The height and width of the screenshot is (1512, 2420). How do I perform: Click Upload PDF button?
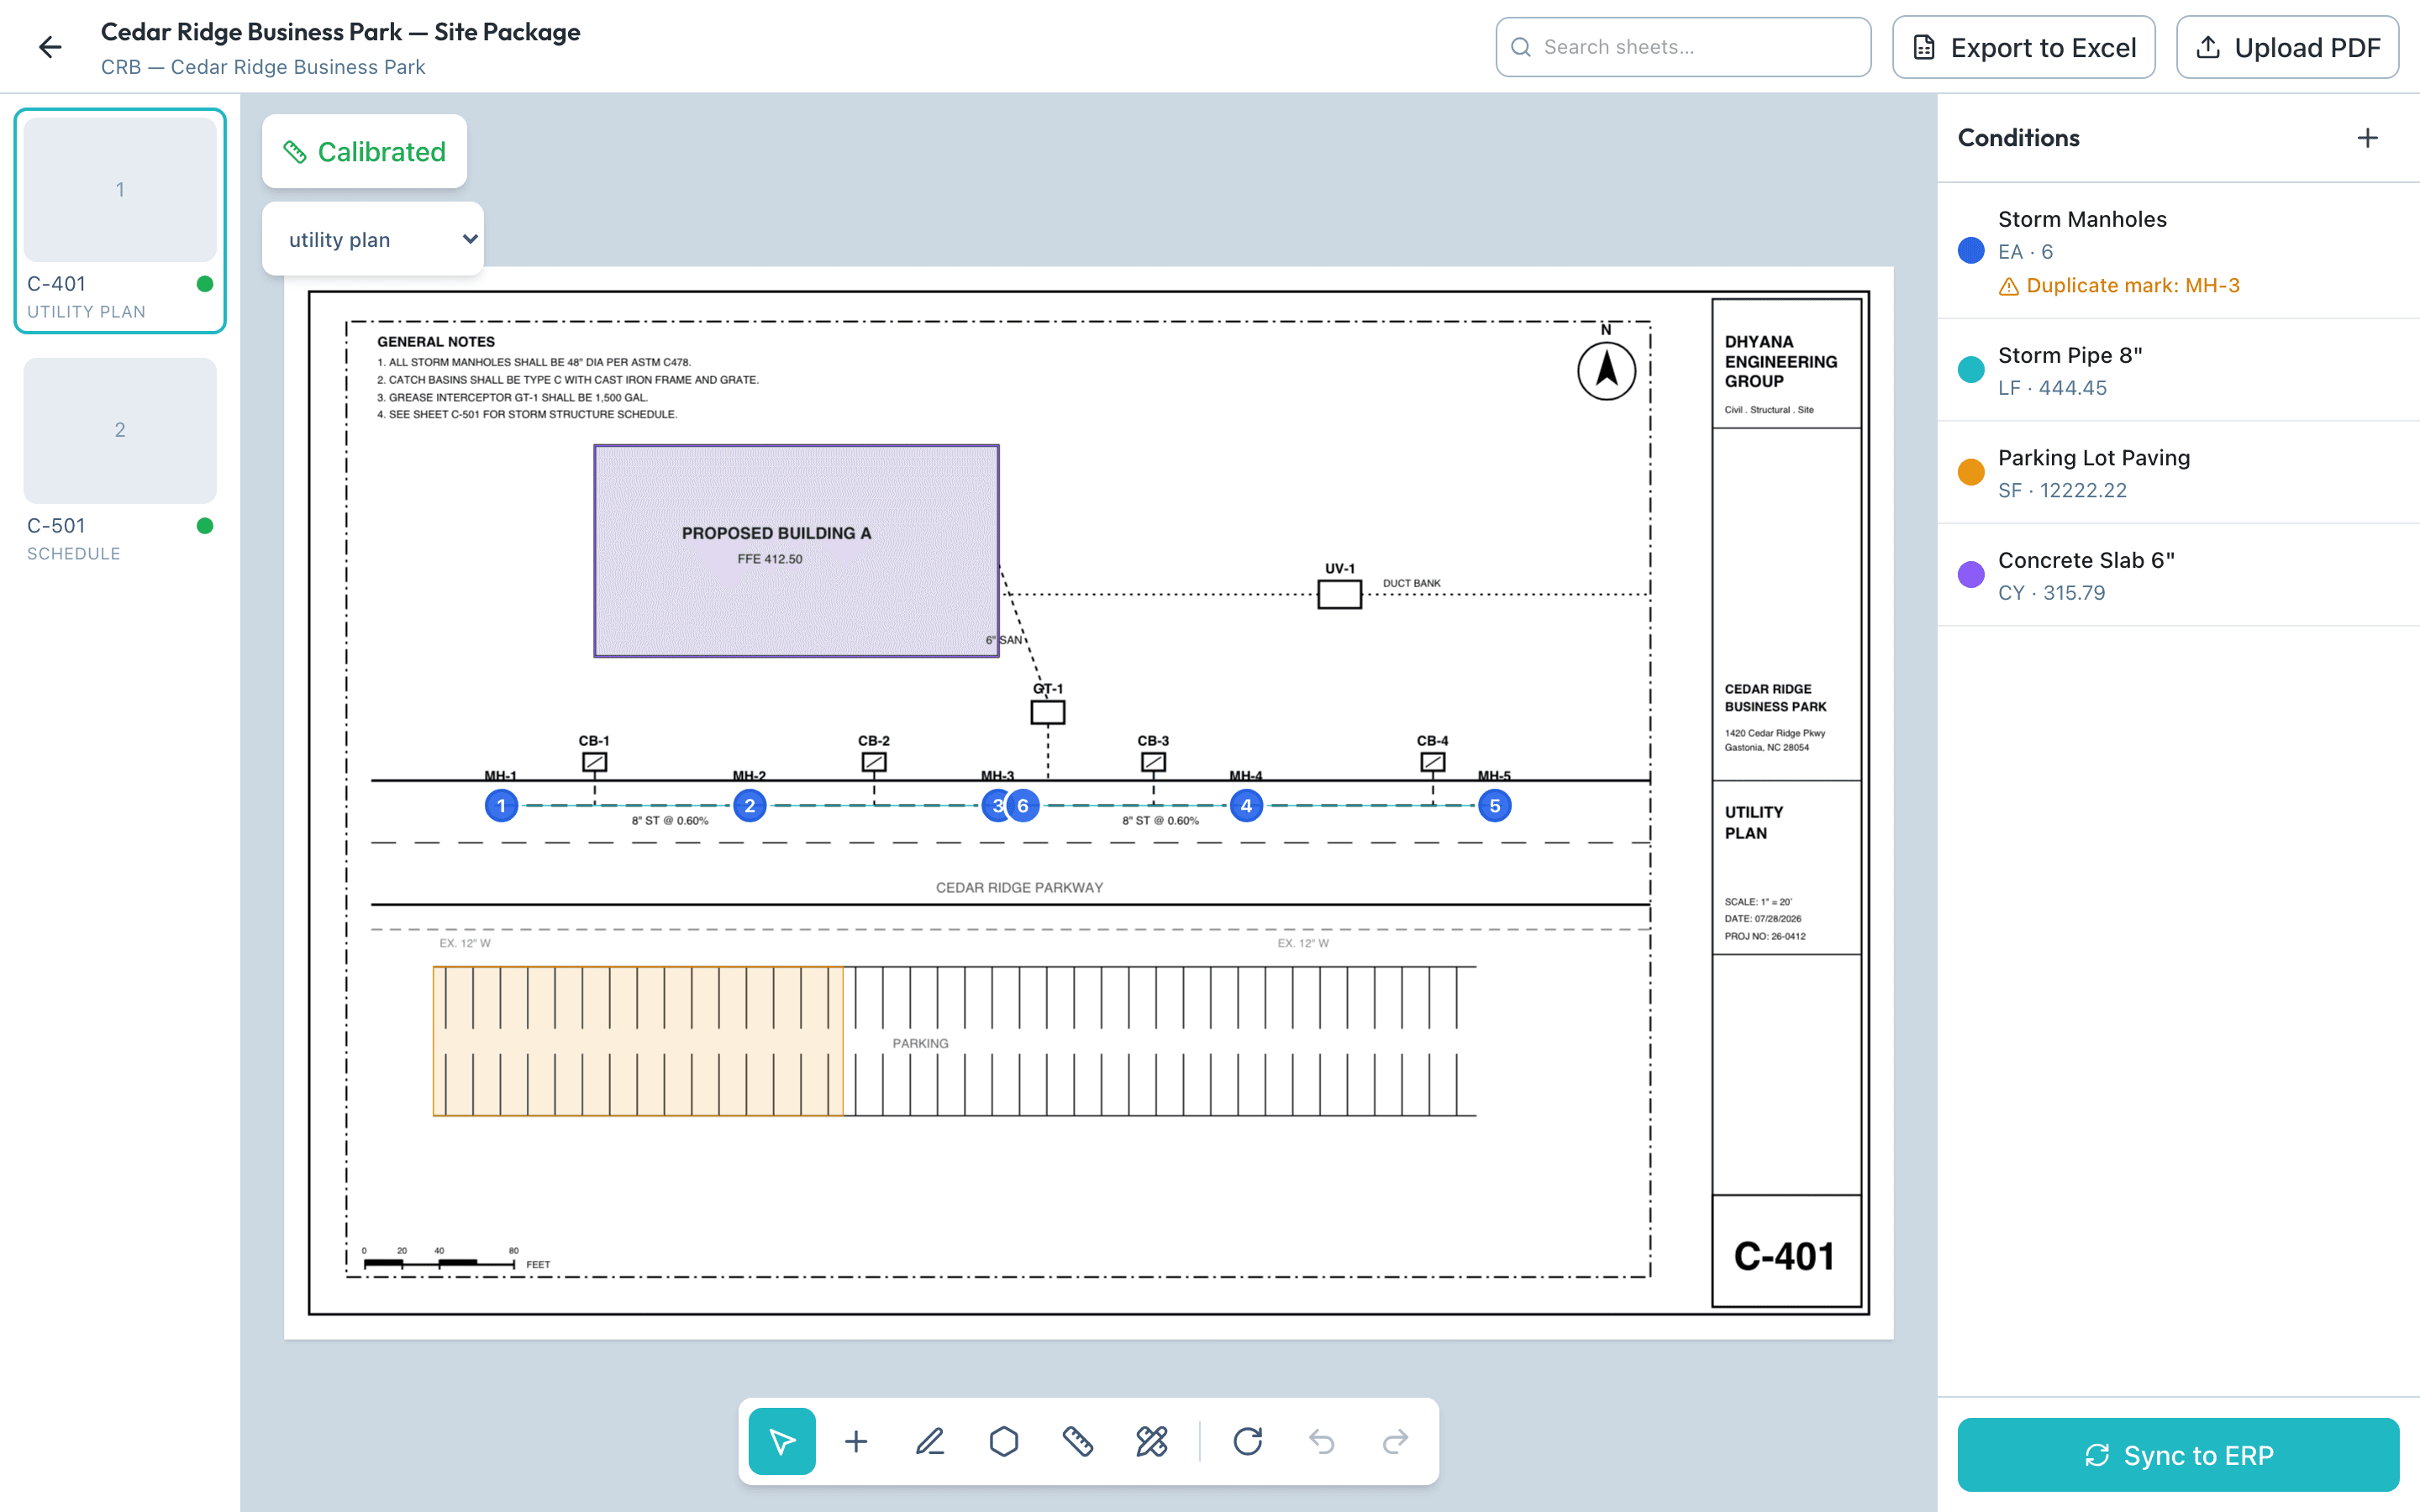[x=2288, y=47]
